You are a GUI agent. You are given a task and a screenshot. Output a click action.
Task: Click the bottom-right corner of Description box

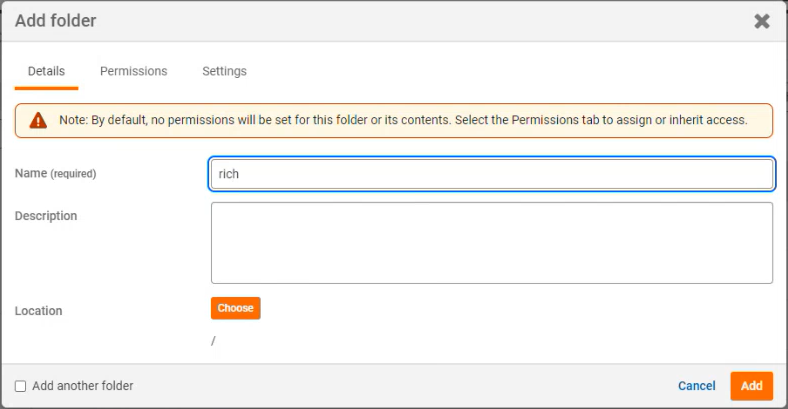coord(767,278)
